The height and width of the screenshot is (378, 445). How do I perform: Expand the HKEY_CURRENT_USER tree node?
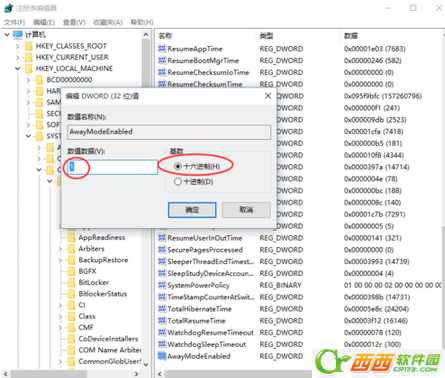tap(18, 57)
